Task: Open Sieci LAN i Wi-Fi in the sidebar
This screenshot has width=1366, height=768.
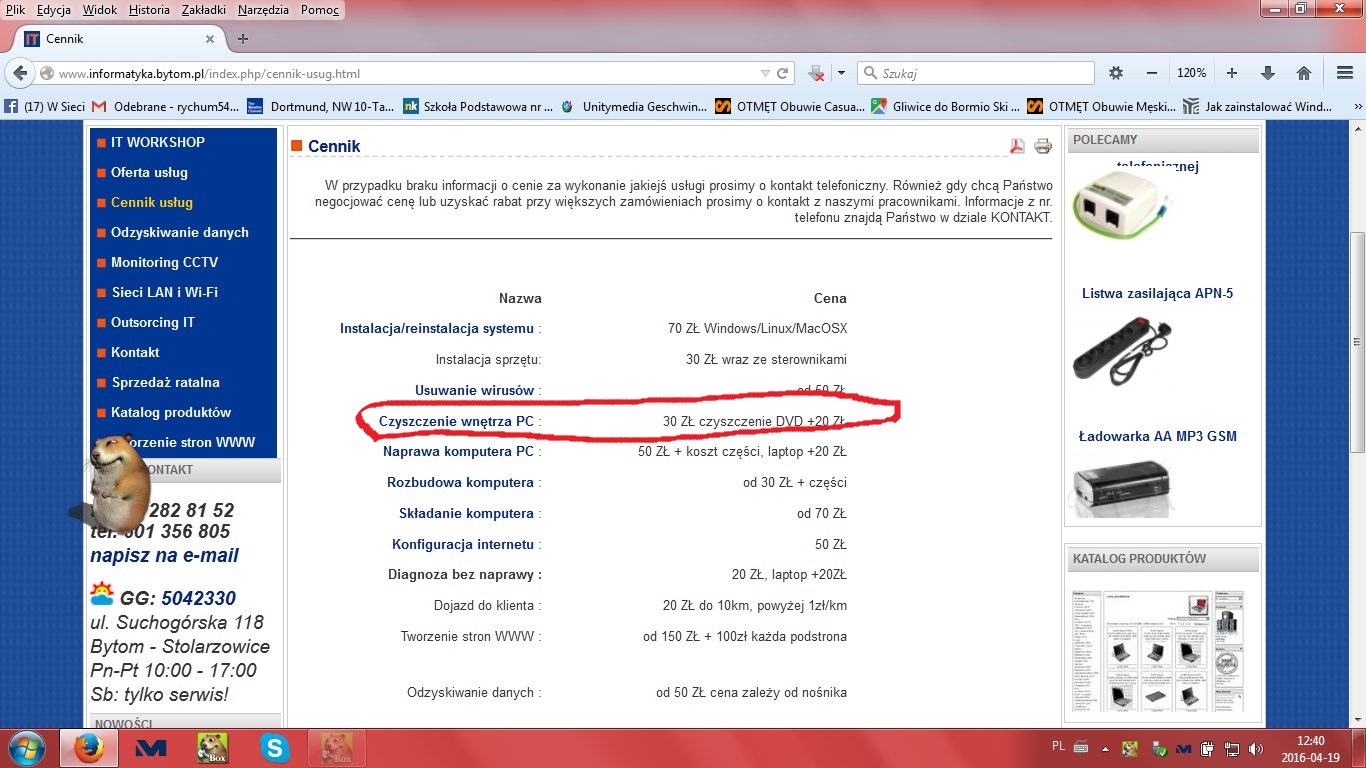Action: point(164,292)
